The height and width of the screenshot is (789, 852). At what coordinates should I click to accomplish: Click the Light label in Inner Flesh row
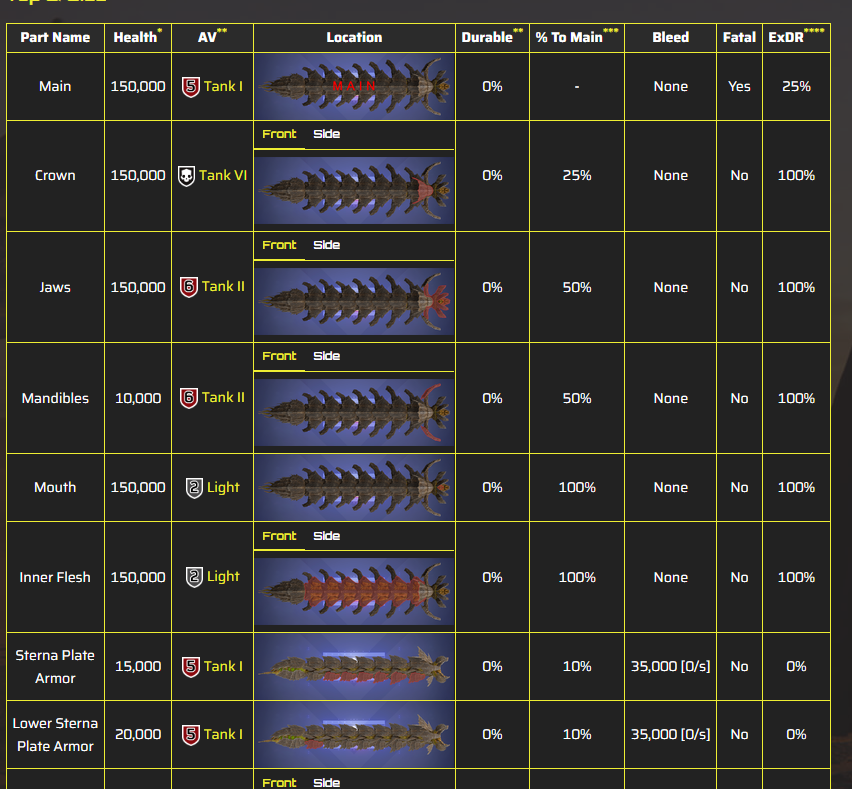click(223, 577)
